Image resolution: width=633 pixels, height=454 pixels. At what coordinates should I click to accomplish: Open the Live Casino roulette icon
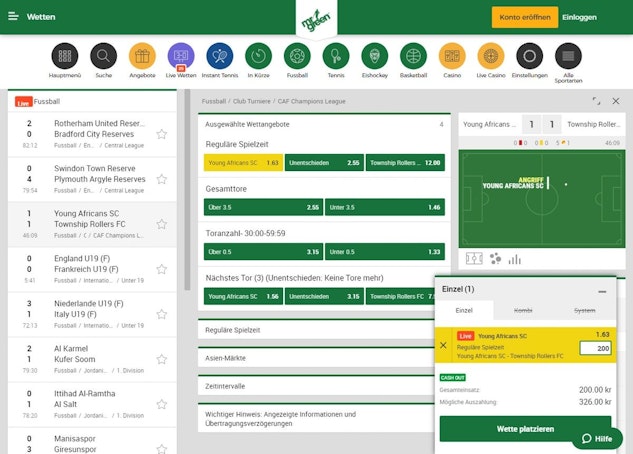click(491, 56)
